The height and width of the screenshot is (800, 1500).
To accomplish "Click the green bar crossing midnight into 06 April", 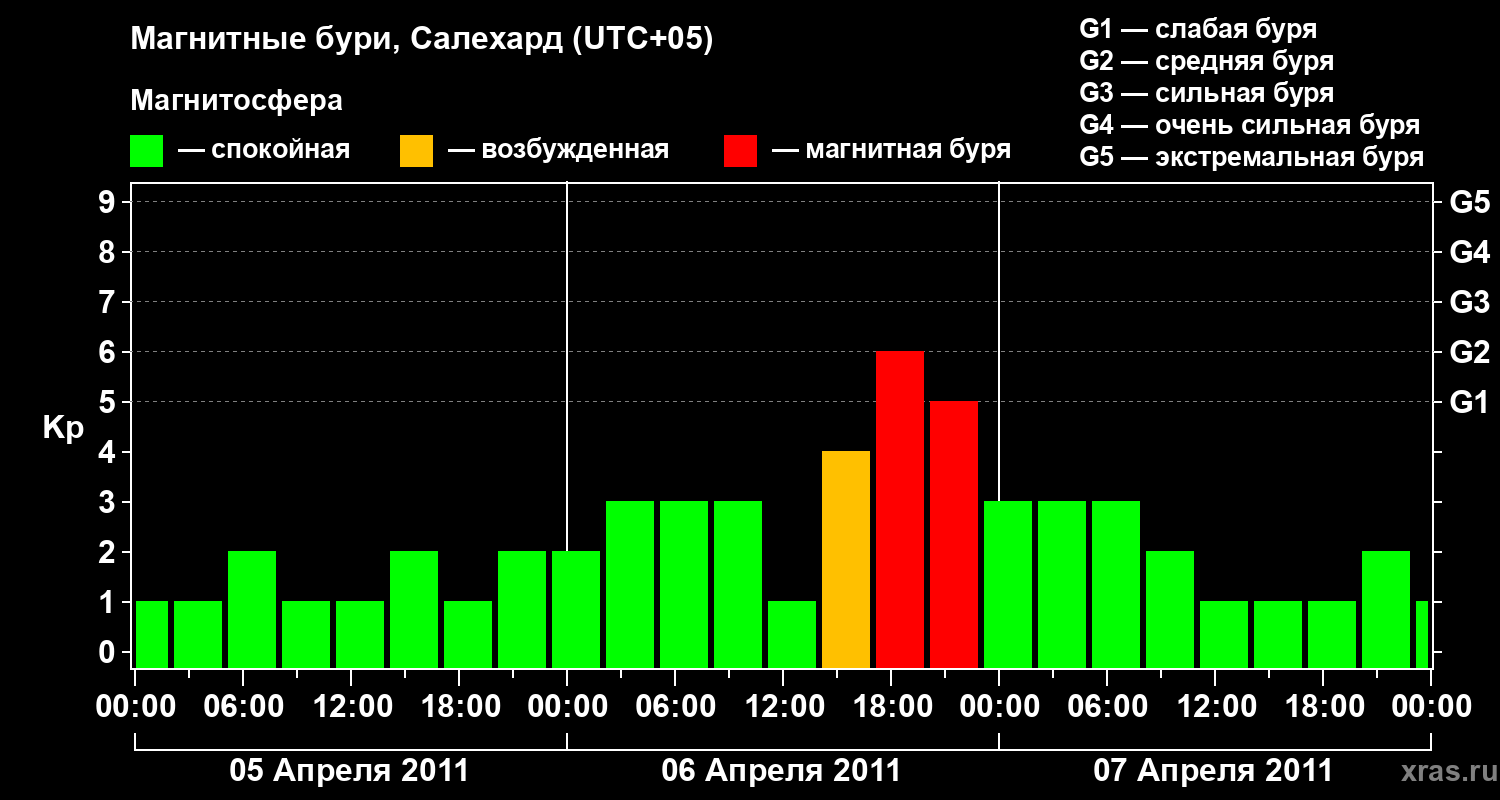I will click(576, 610).
